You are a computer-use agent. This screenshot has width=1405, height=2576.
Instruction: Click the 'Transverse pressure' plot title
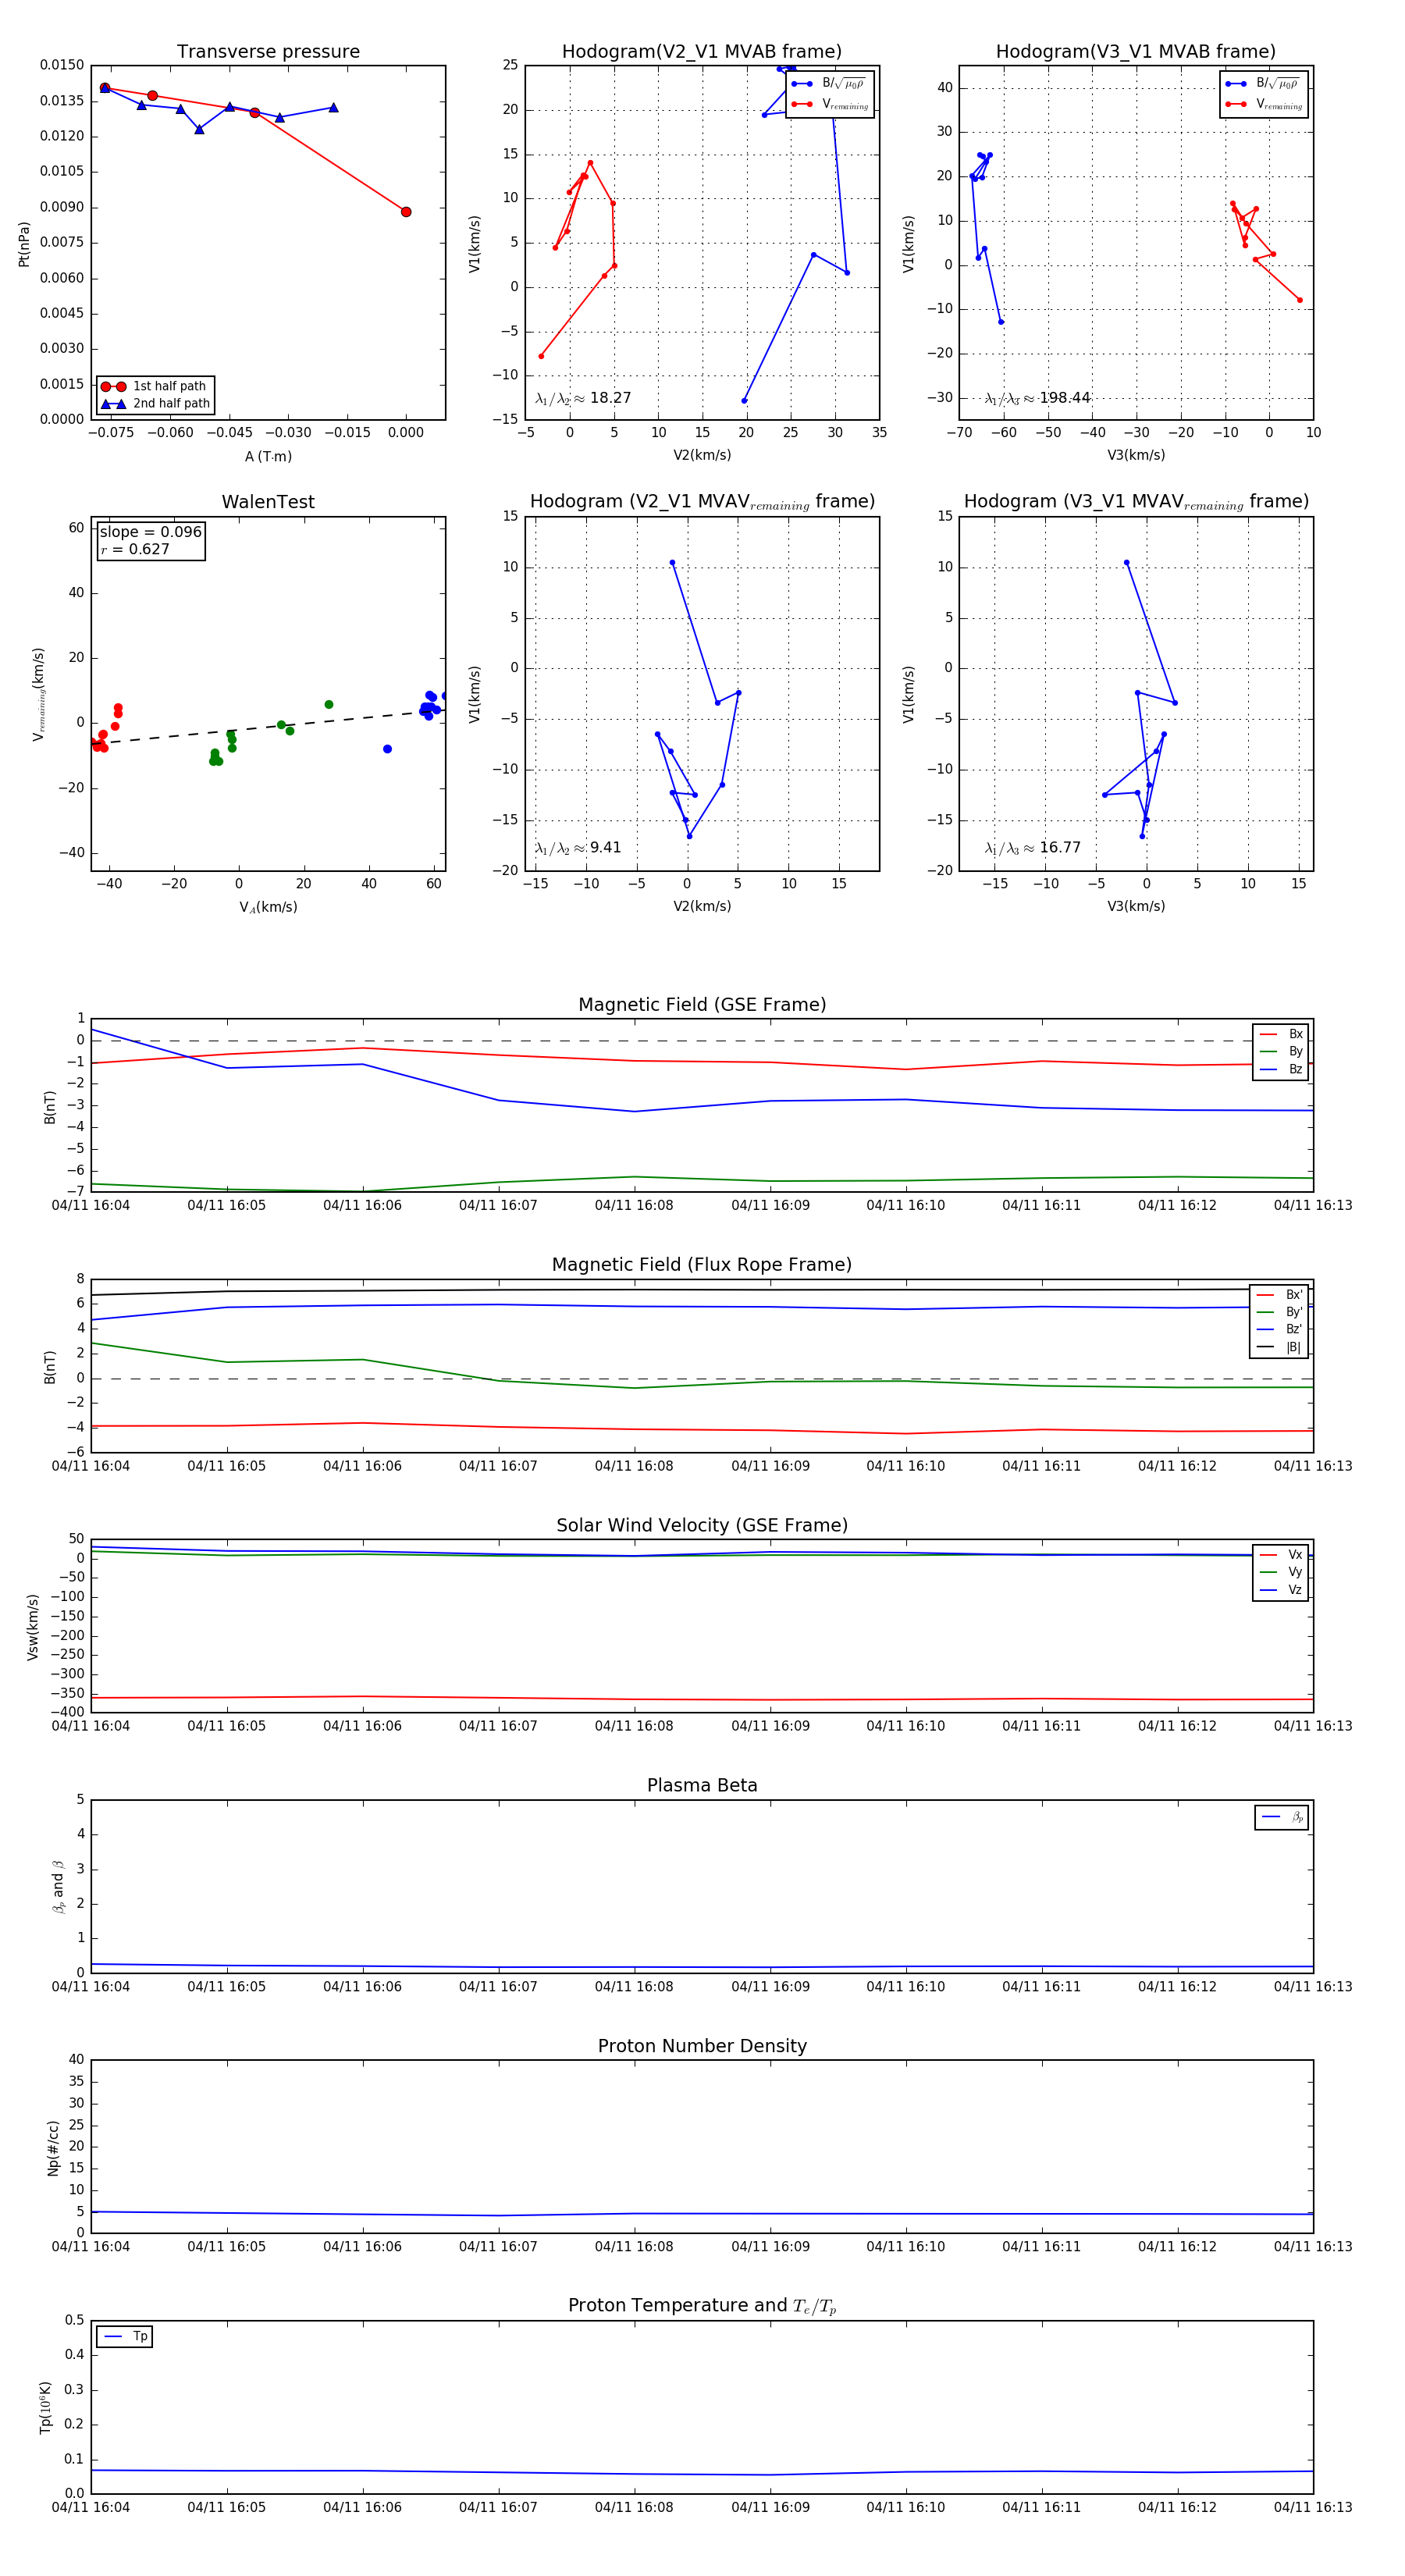[268, 52]
